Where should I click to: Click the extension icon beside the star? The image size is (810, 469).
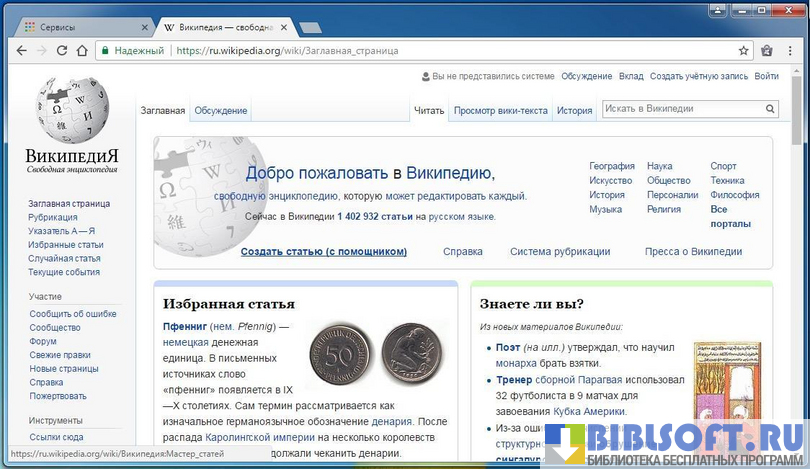pyautogui.click(x=767, y=51)
